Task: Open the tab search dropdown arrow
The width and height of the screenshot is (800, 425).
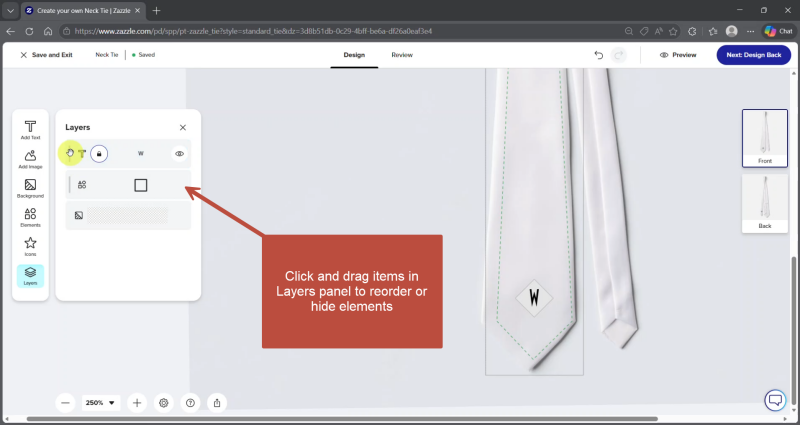Action: click(x=10, y=11)
